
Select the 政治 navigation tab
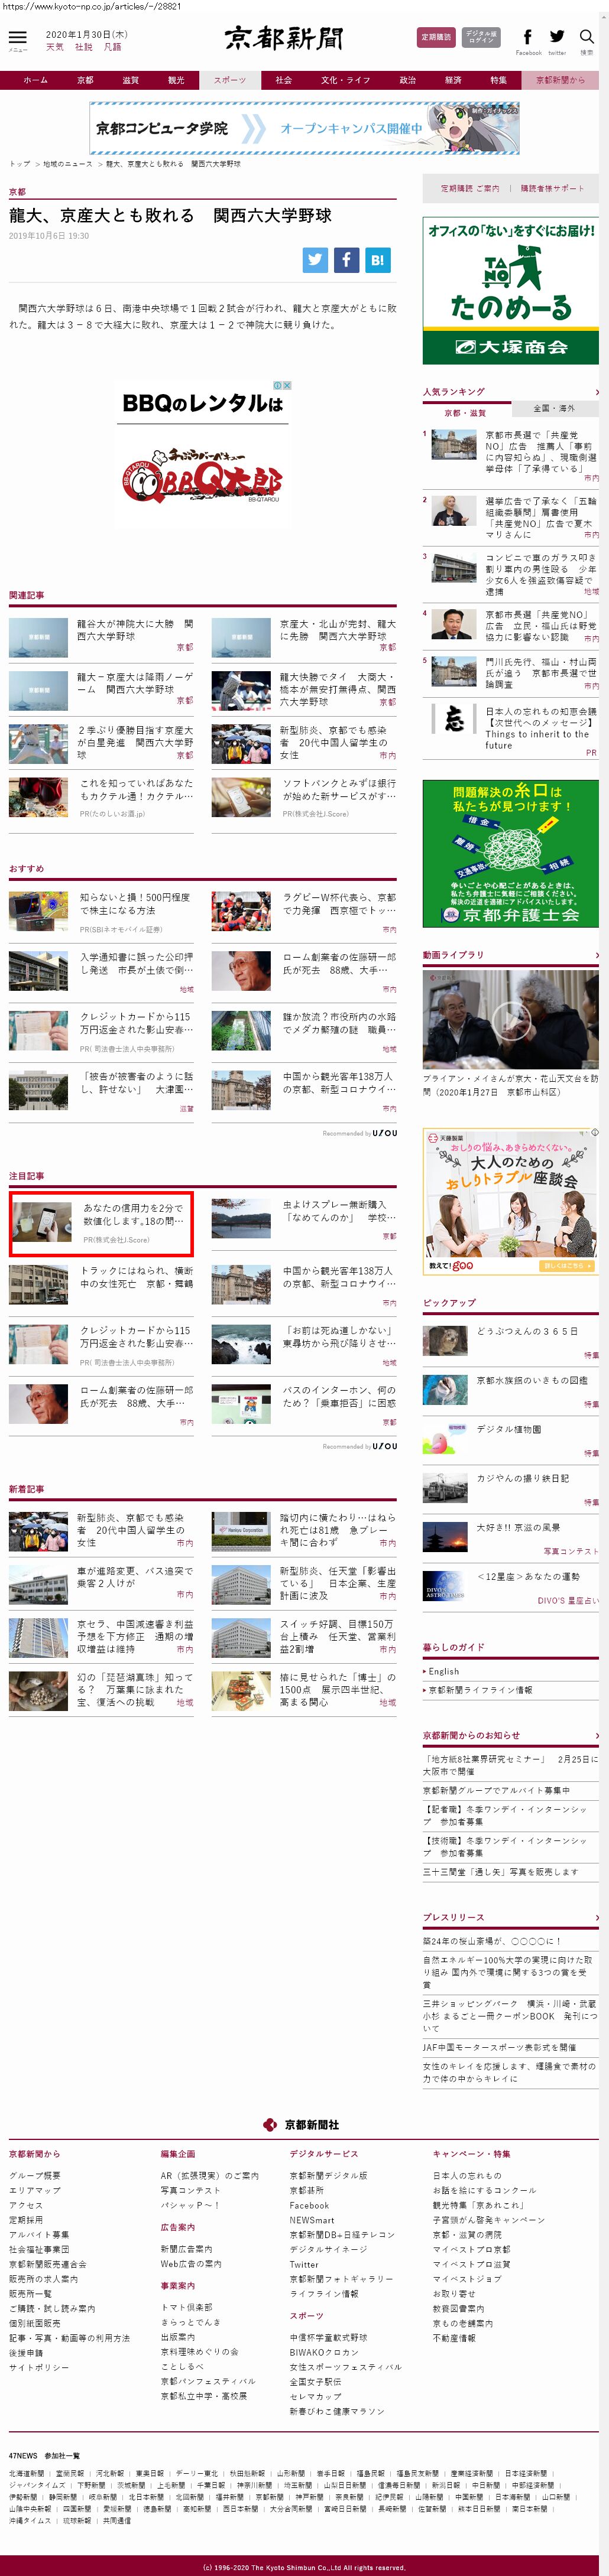[408, 80]
